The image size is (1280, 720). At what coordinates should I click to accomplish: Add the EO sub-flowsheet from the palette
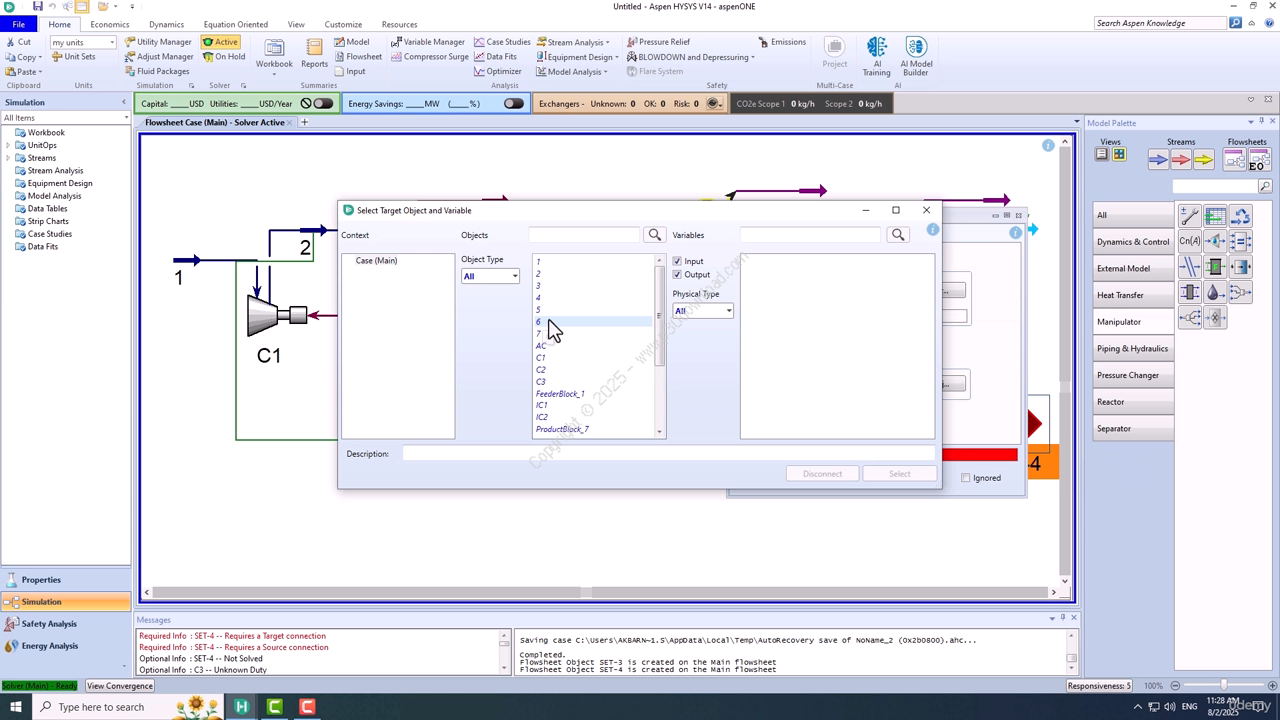[x=1258, y=160]
